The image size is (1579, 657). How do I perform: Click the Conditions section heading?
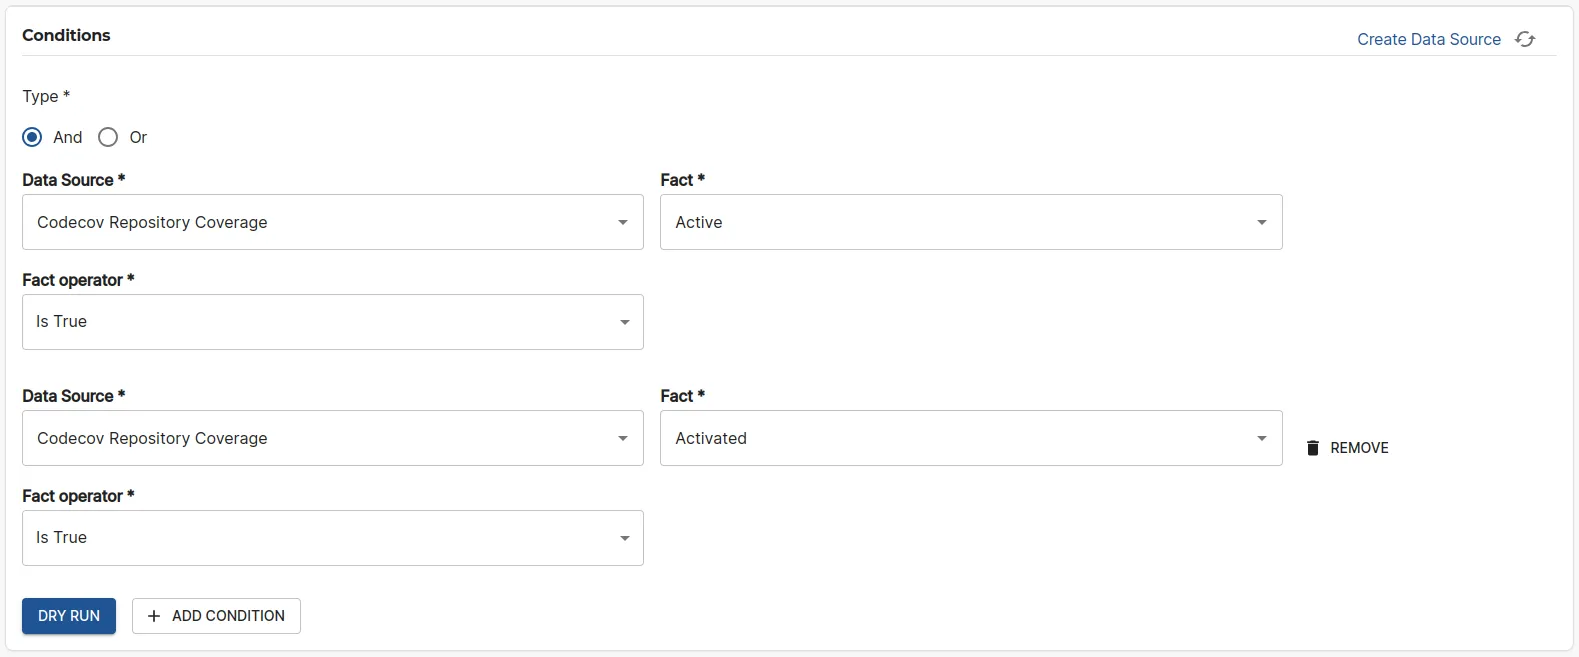click(66, 35)
